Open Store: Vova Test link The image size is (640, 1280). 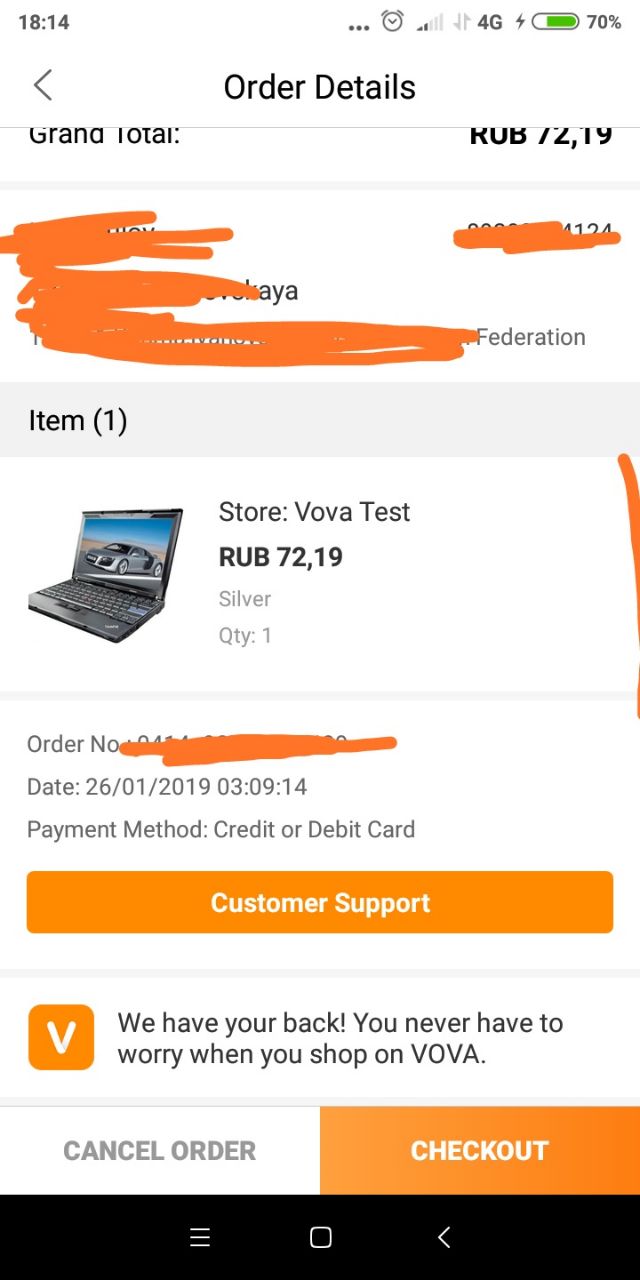(314, 512)
